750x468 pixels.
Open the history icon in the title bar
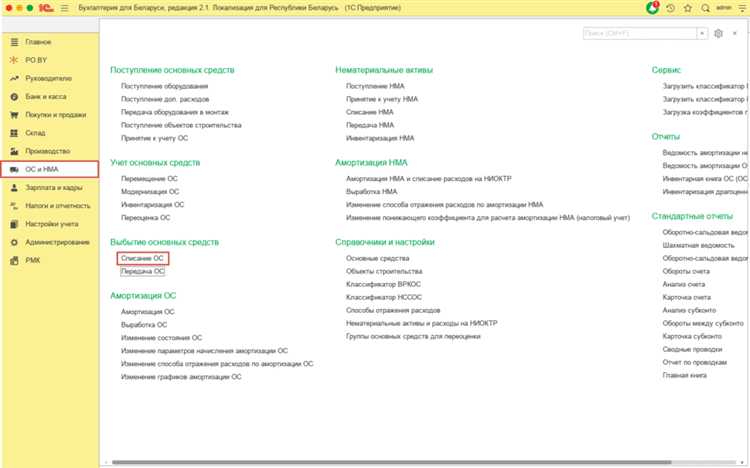coord(671,8)
